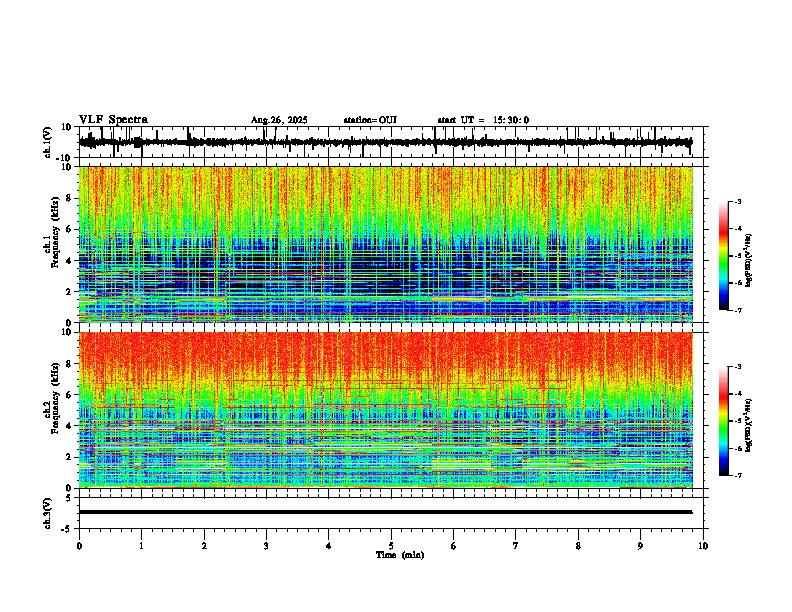
Task: Click time axis tick label "5" under Time
Action: (x=391, y=546)
